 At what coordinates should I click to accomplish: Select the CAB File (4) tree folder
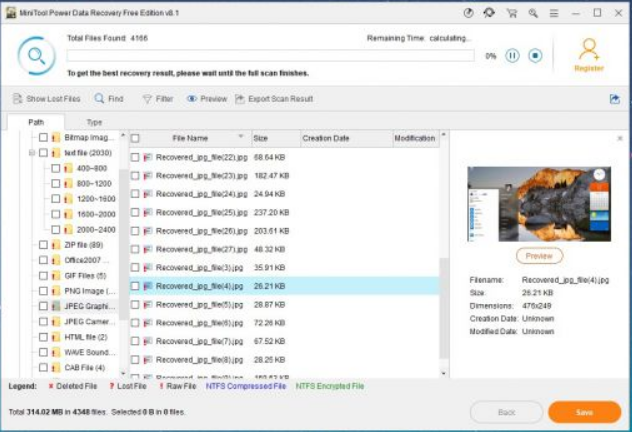(85, 368)
